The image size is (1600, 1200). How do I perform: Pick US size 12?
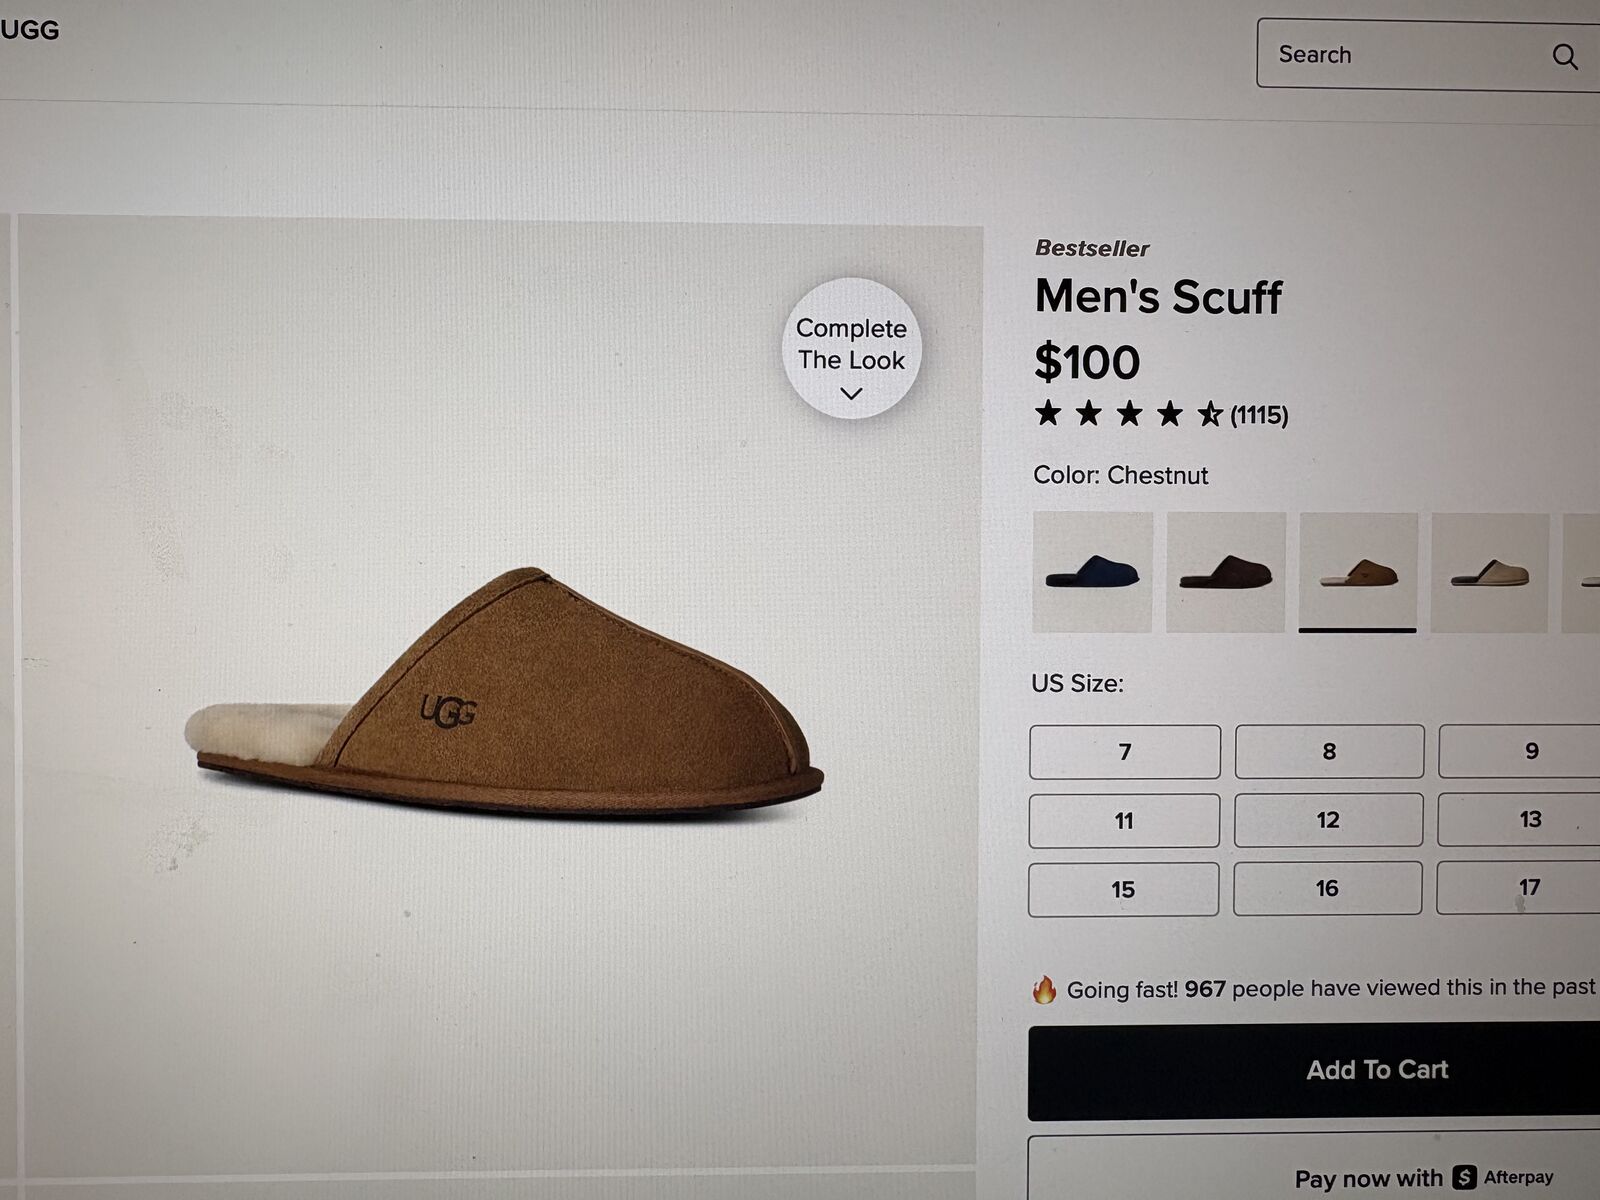point(1328,820)
